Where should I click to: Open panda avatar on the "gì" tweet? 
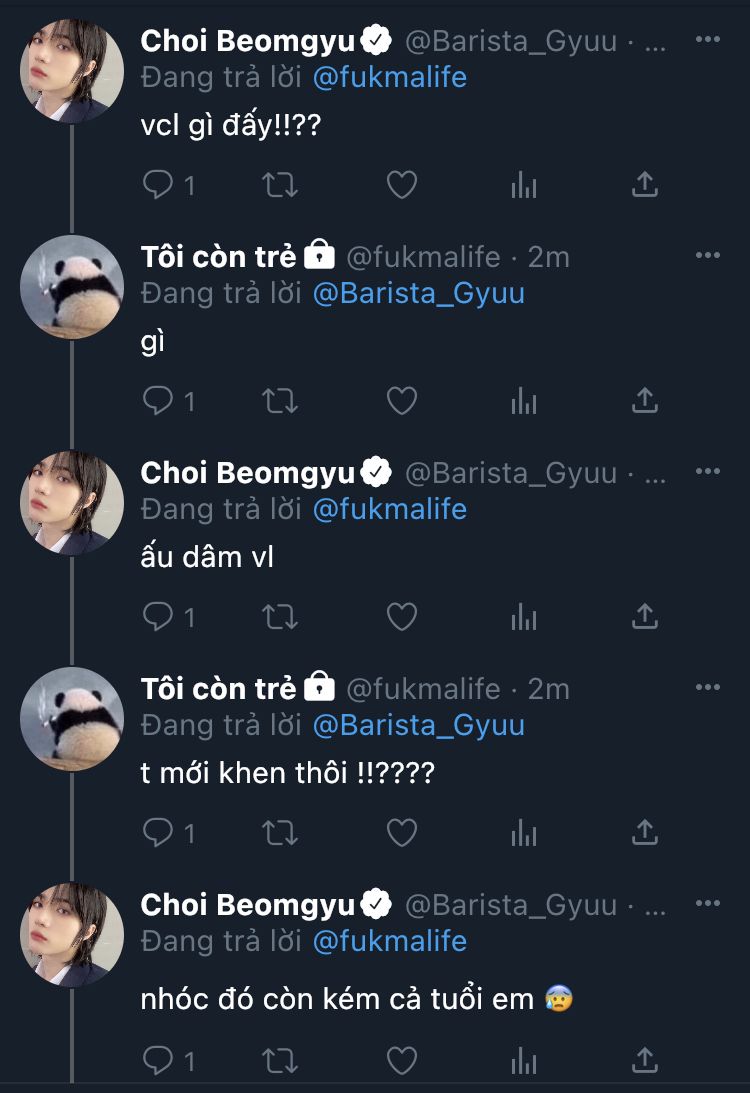tap(72, 287)
